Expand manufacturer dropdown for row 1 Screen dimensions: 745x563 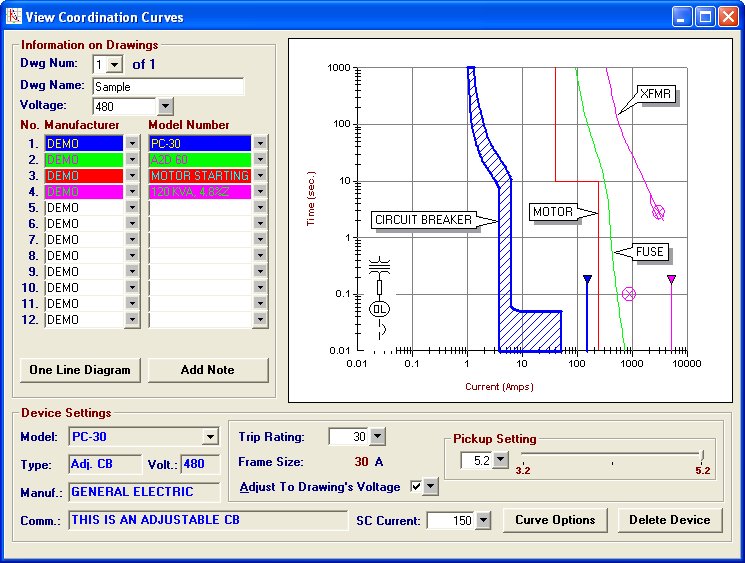click(132, 143)
